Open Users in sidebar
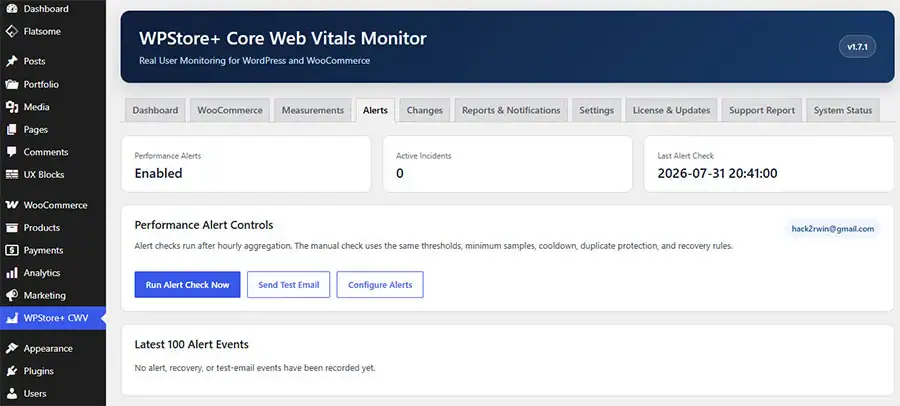This screenshot has height=406, width=900. (53, 393)
